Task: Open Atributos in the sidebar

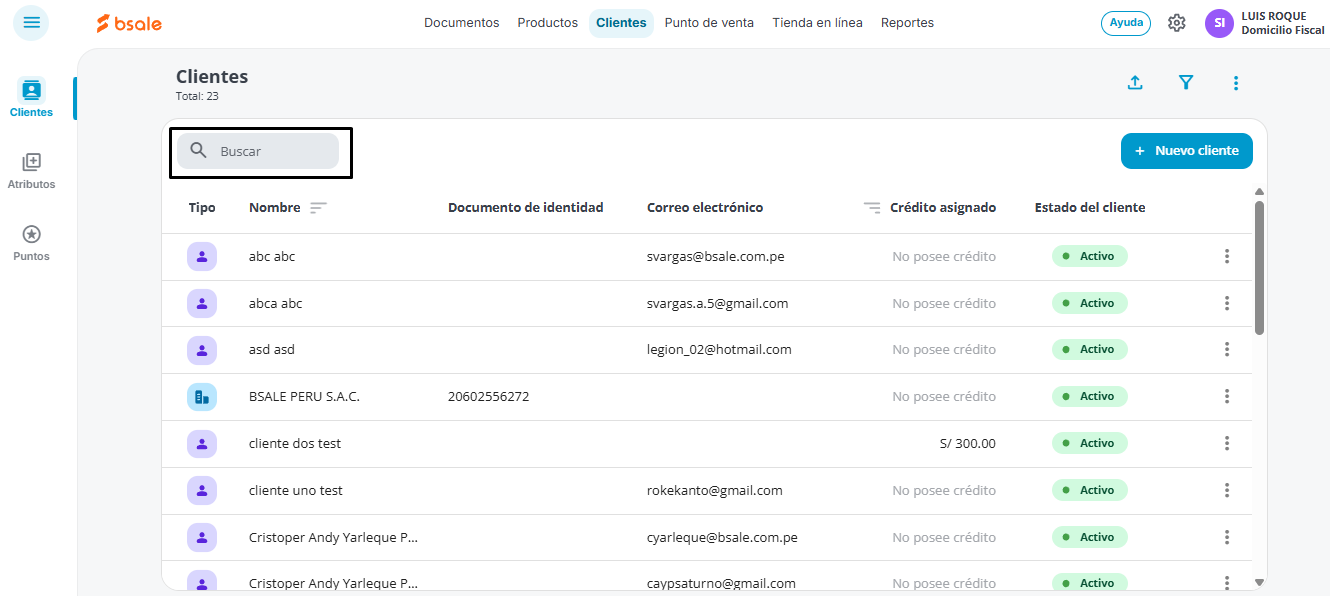Action: (31, 171)
